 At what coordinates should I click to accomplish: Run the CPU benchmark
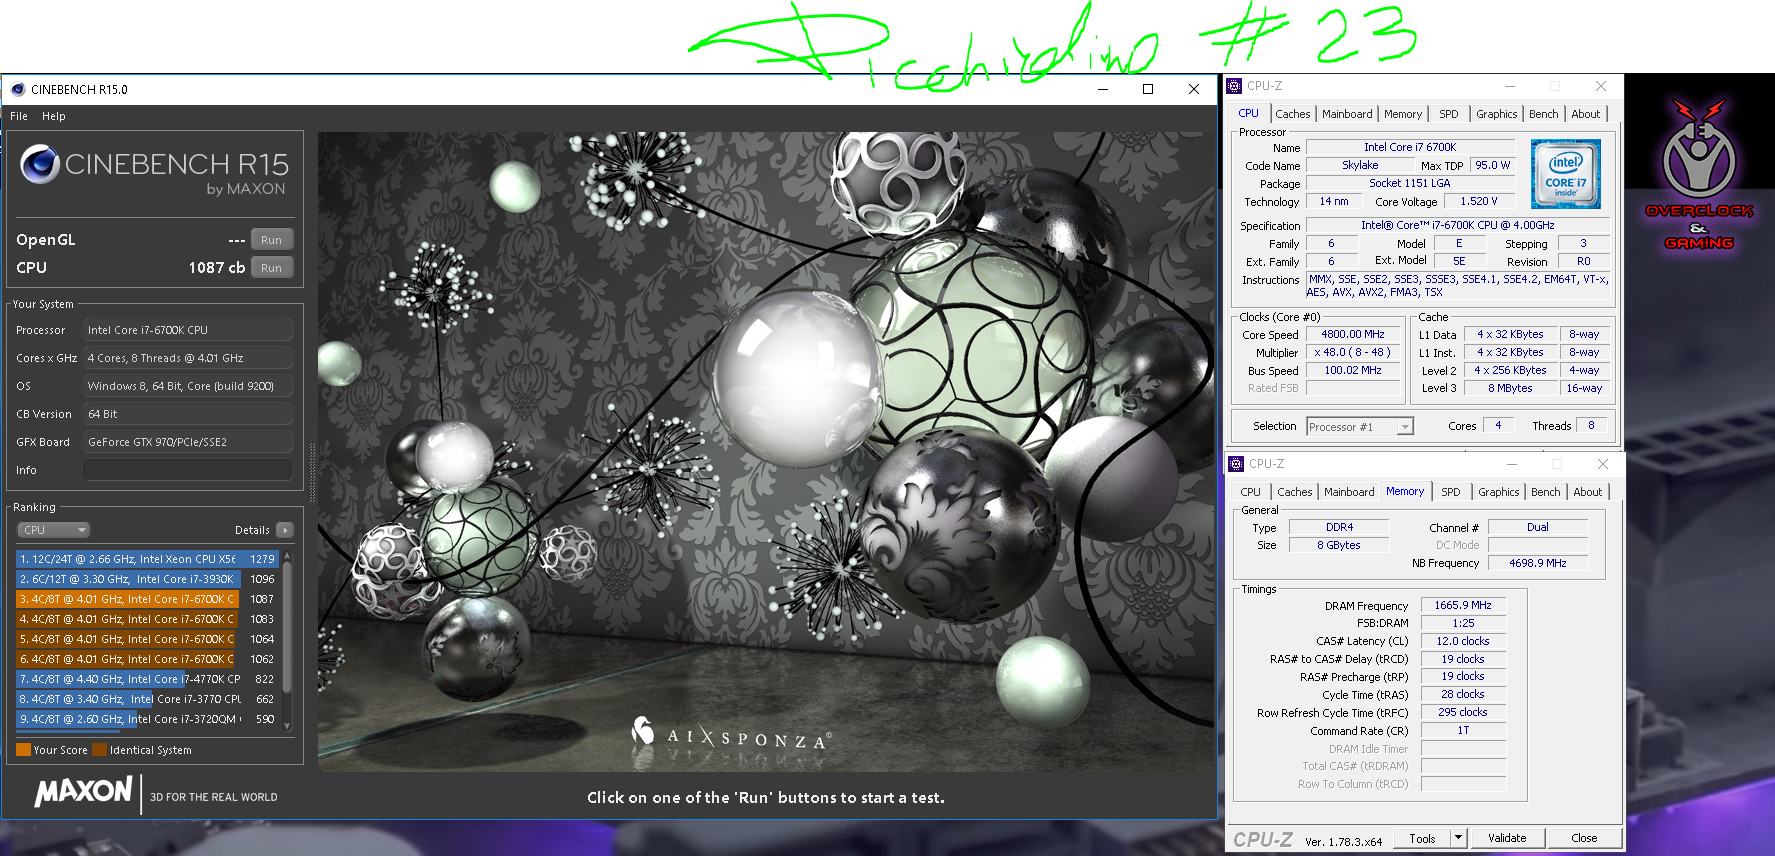click(271, 268)
